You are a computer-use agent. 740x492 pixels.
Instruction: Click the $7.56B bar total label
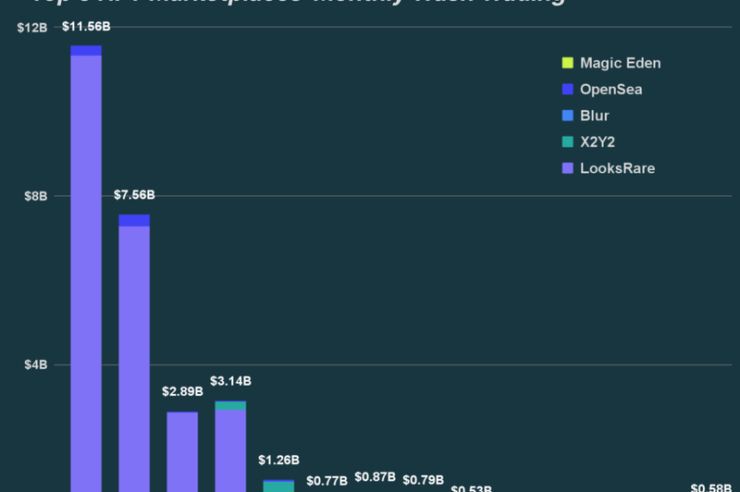[135, 195]
